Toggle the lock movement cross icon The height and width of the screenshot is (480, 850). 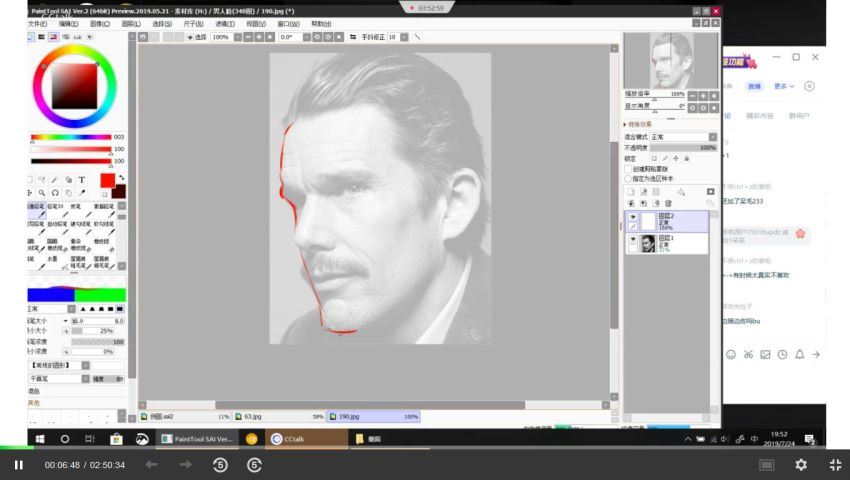tap(676, 158)
